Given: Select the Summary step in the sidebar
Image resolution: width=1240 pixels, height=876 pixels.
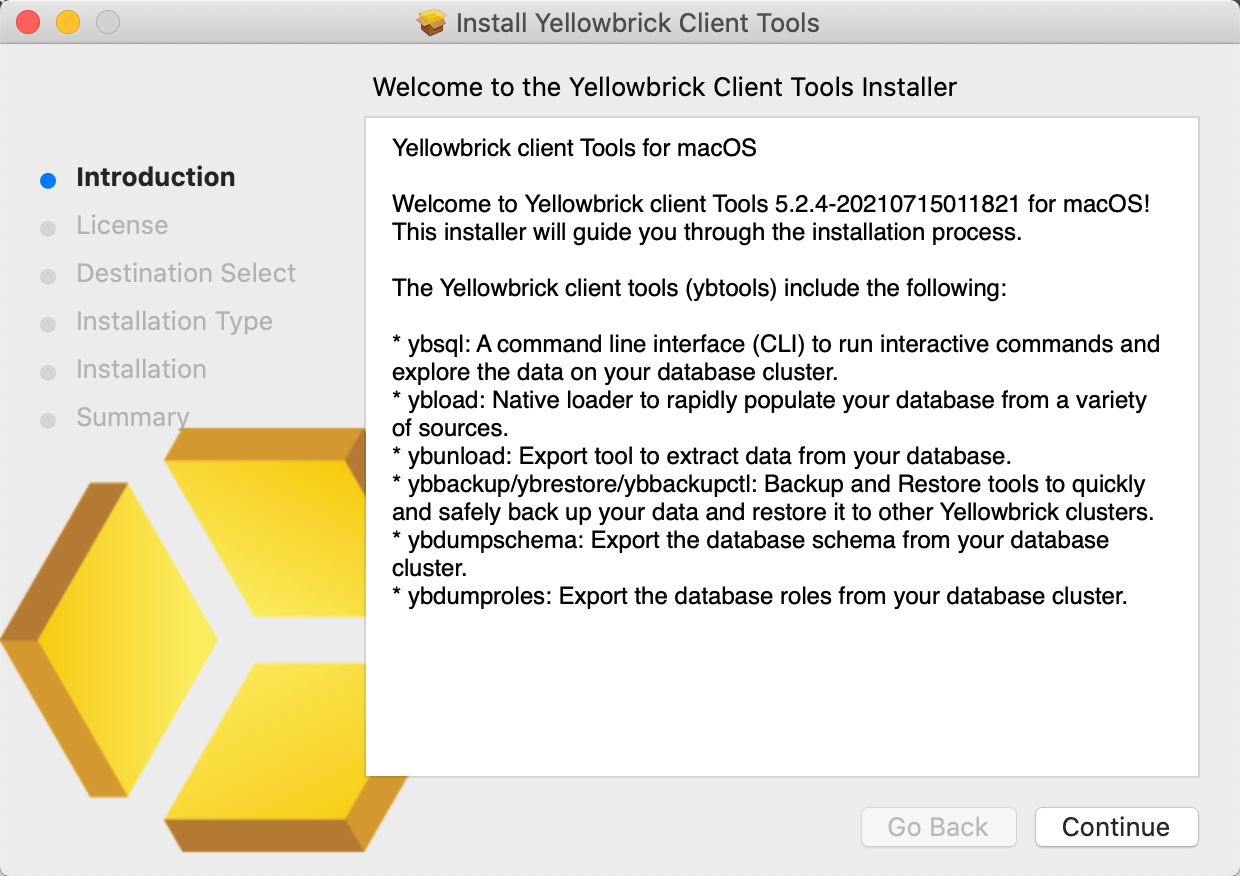Looking at the screenshot, I should [x=133, y=417].
